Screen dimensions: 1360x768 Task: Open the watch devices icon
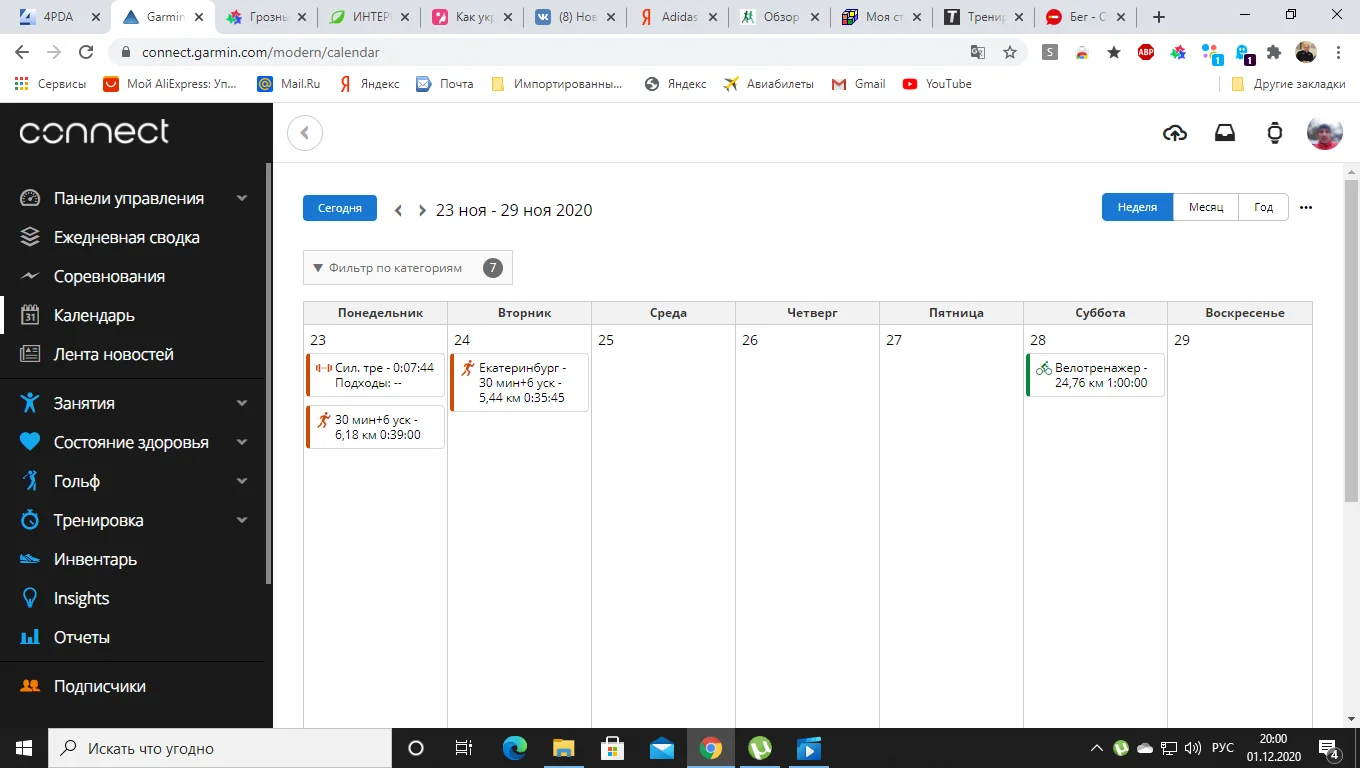pos(1275,133)
